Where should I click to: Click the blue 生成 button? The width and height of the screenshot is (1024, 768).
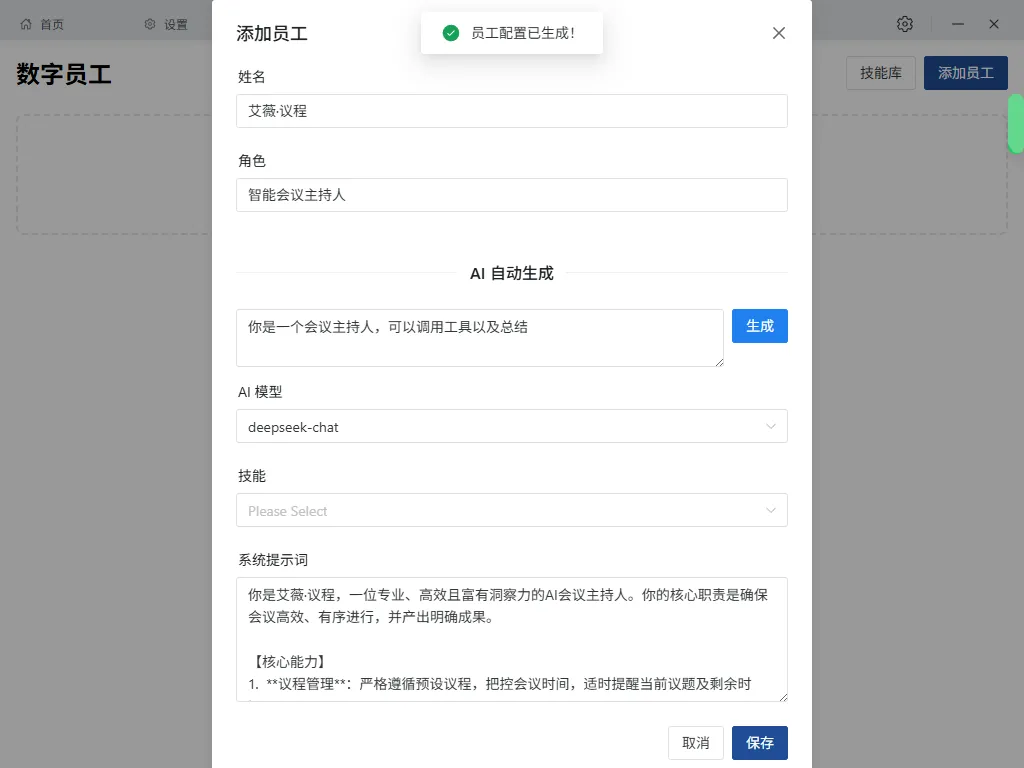pos(759,325)
